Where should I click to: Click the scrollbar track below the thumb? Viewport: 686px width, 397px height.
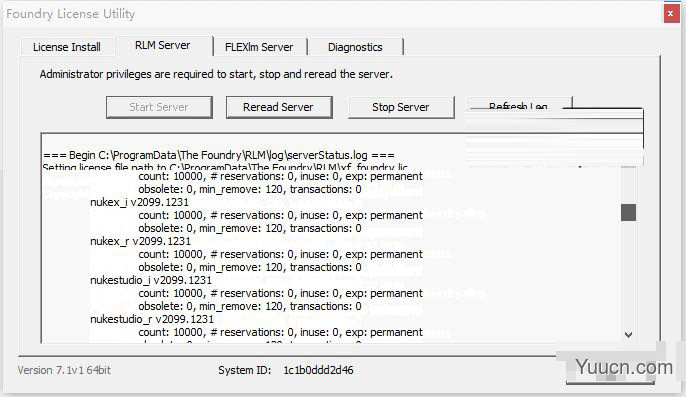coord(628,274)
